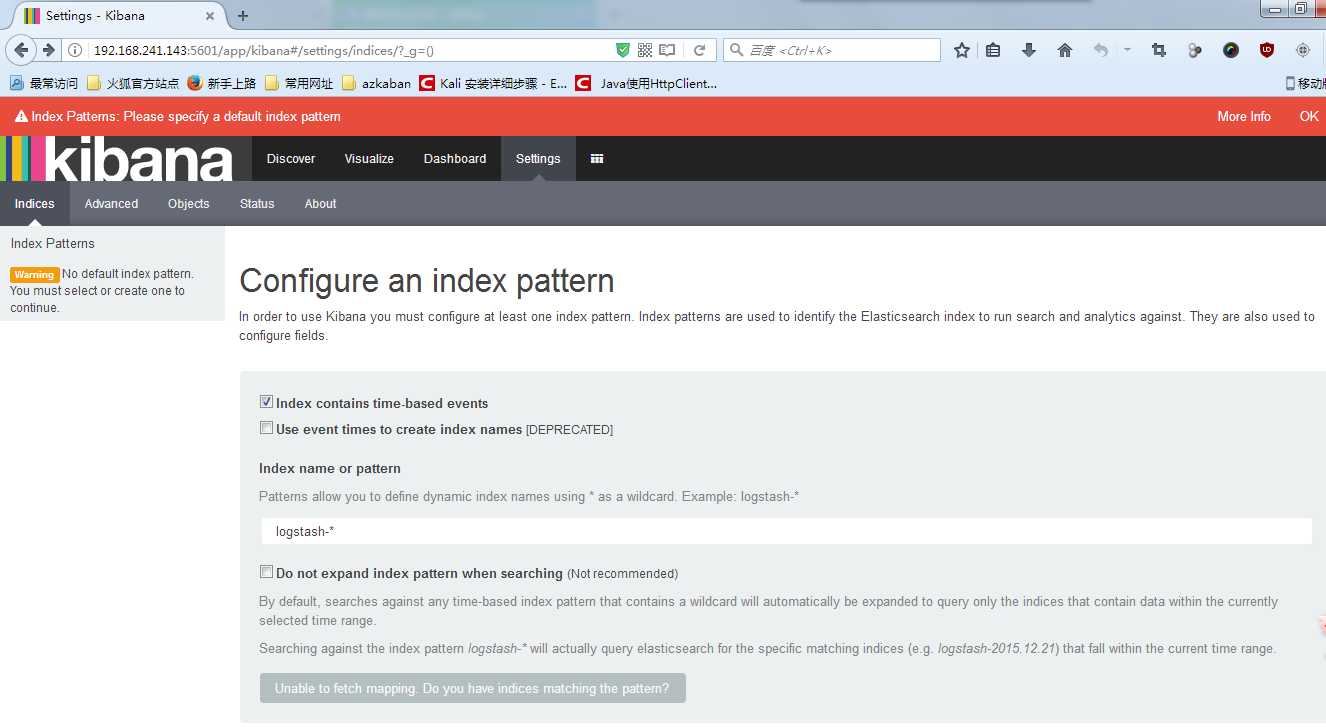Viewport: 1326px width, 728px height.
Task: Open the Discover menu
Action: click(x=291, y=159)
